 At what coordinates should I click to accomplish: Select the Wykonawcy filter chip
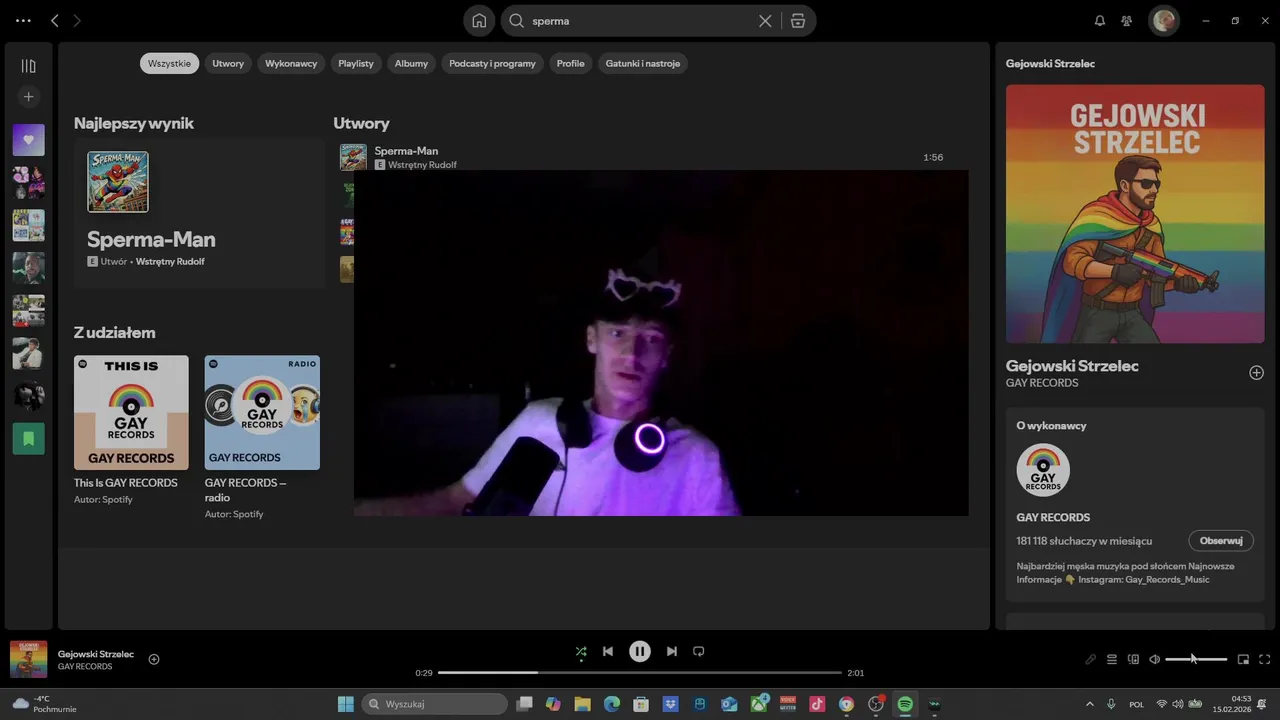coord(291,63)
